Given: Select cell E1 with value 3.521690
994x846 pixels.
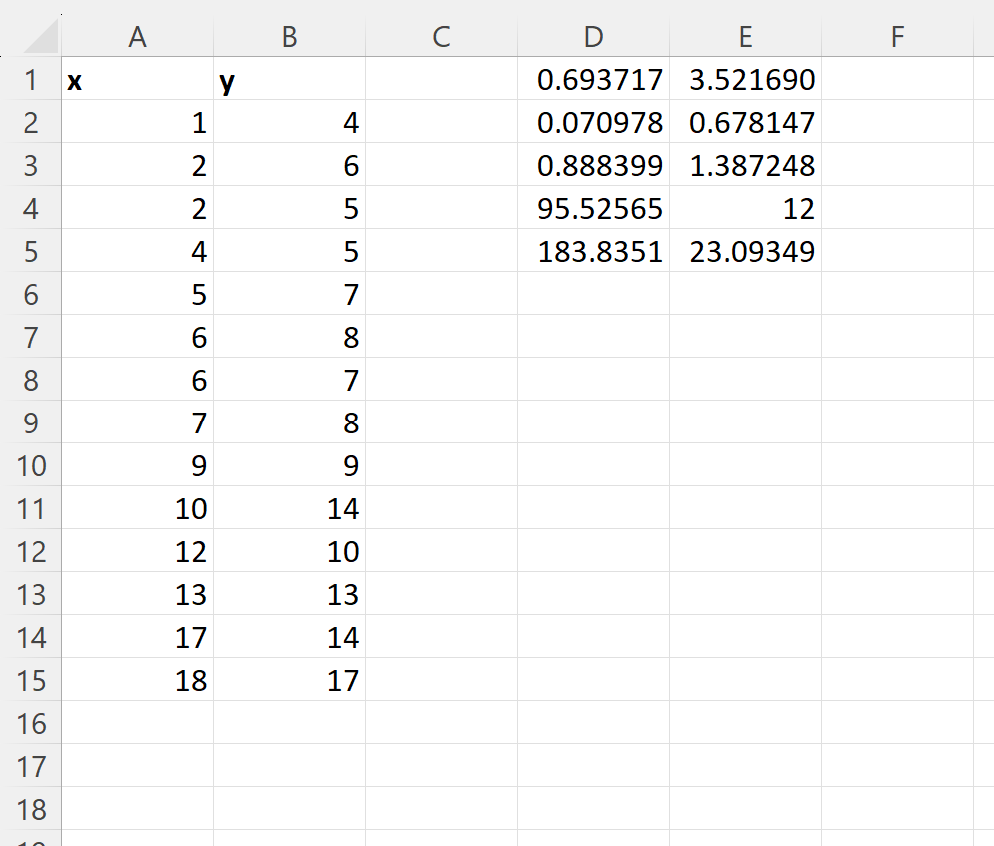Looking at the screenshot, I should [746, 80].
